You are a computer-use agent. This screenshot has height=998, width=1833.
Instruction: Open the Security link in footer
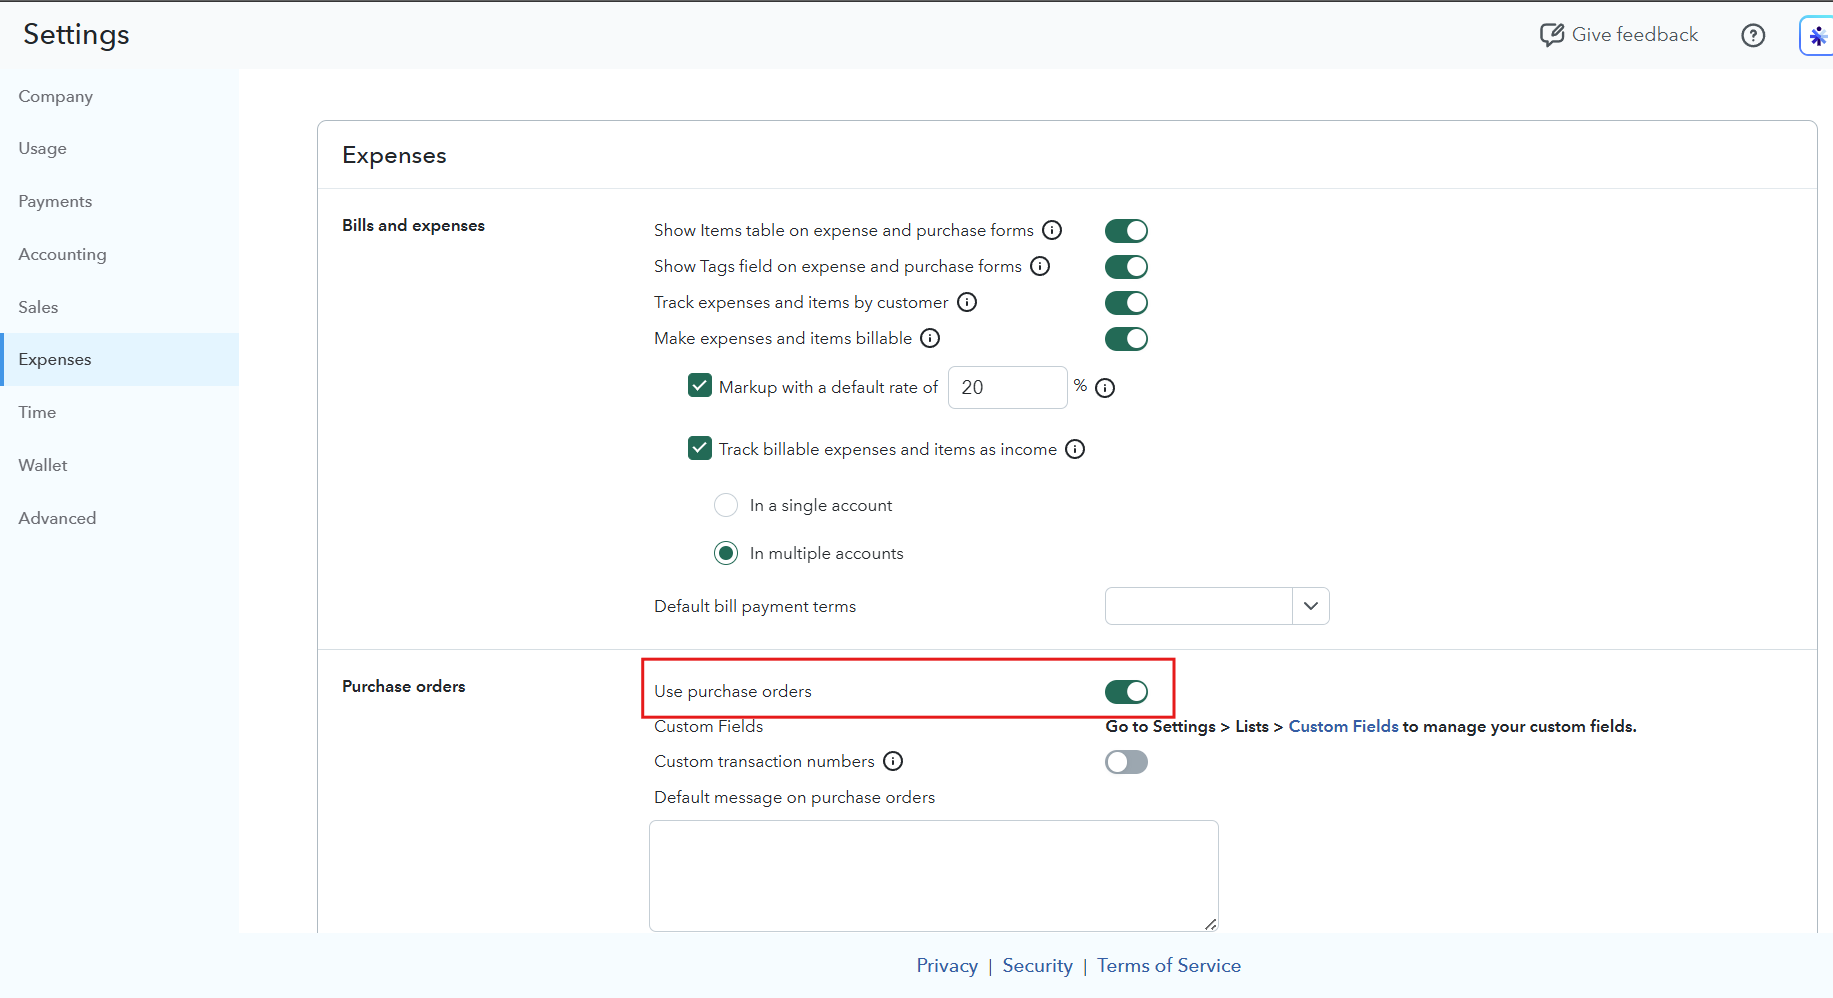click(1037, 965)
